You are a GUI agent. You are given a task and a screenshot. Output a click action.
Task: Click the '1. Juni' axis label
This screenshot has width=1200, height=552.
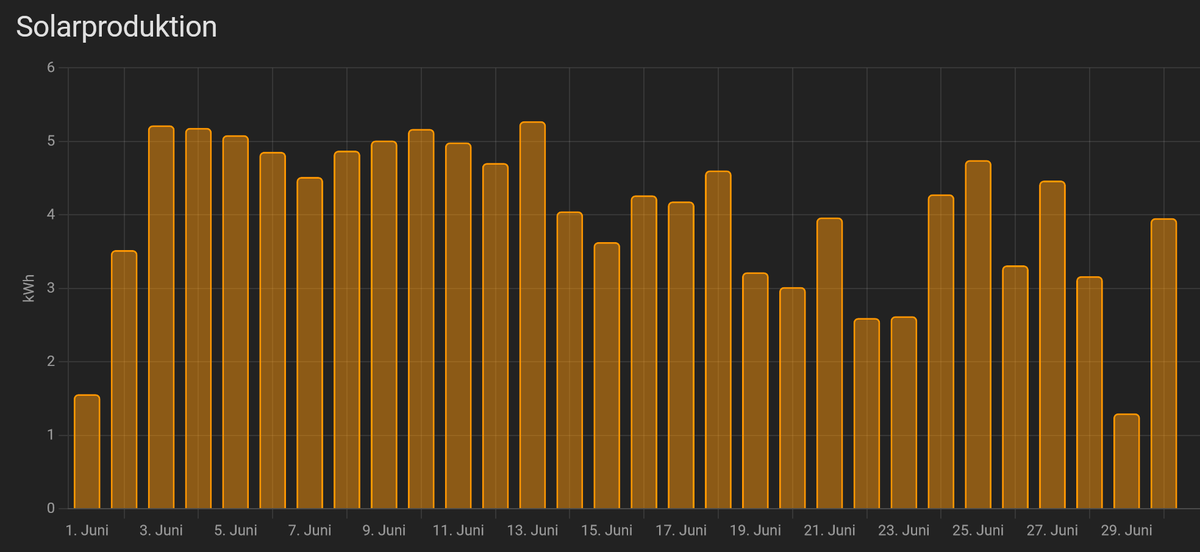tap(87, 530)
